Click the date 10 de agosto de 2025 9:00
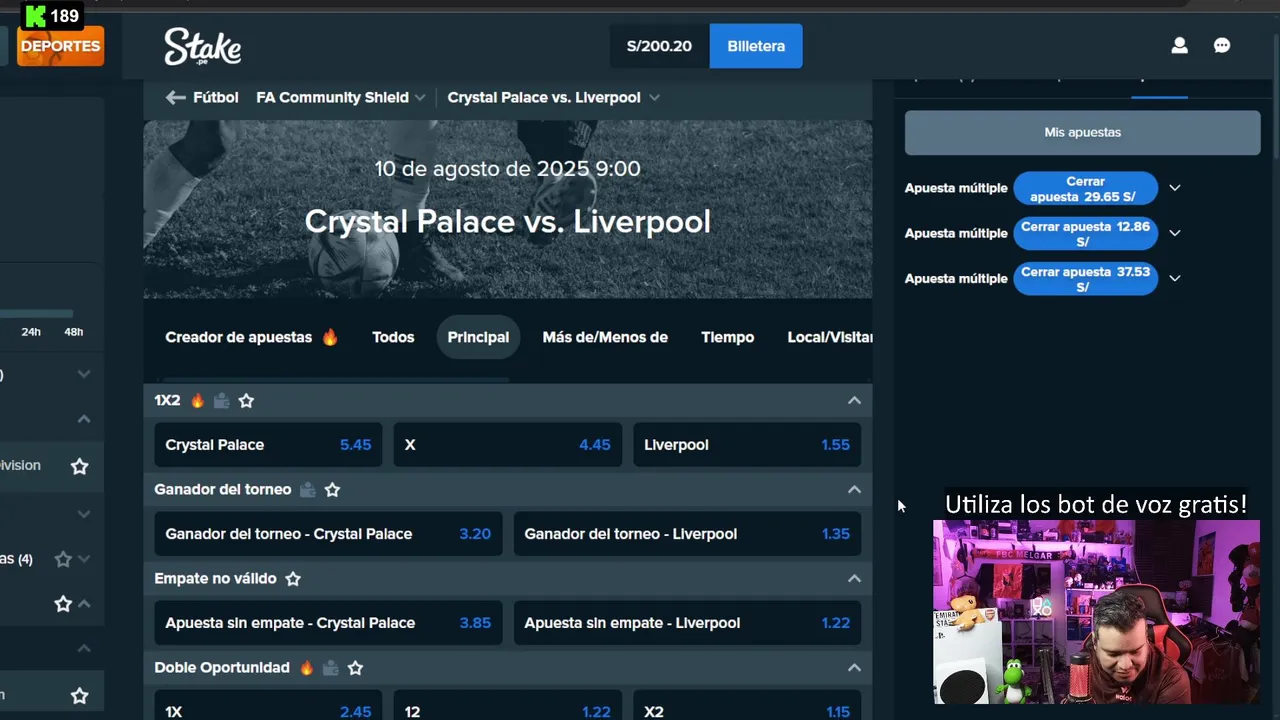 (507, 168)
